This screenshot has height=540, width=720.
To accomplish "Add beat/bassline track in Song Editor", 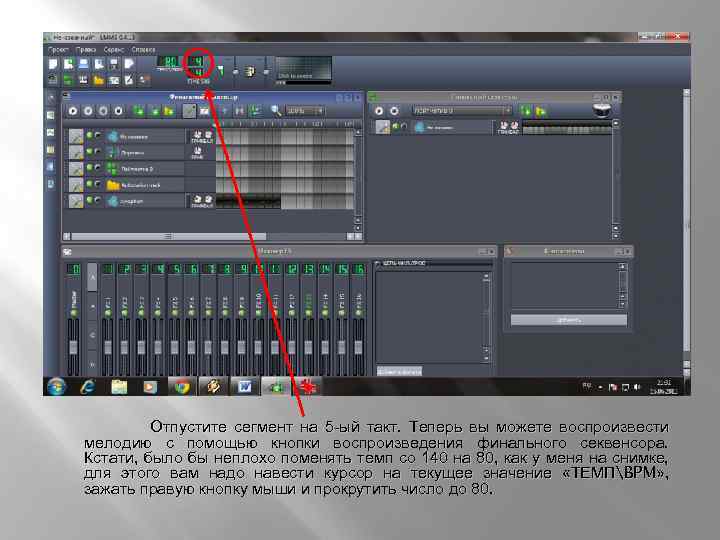I will 138,111.
